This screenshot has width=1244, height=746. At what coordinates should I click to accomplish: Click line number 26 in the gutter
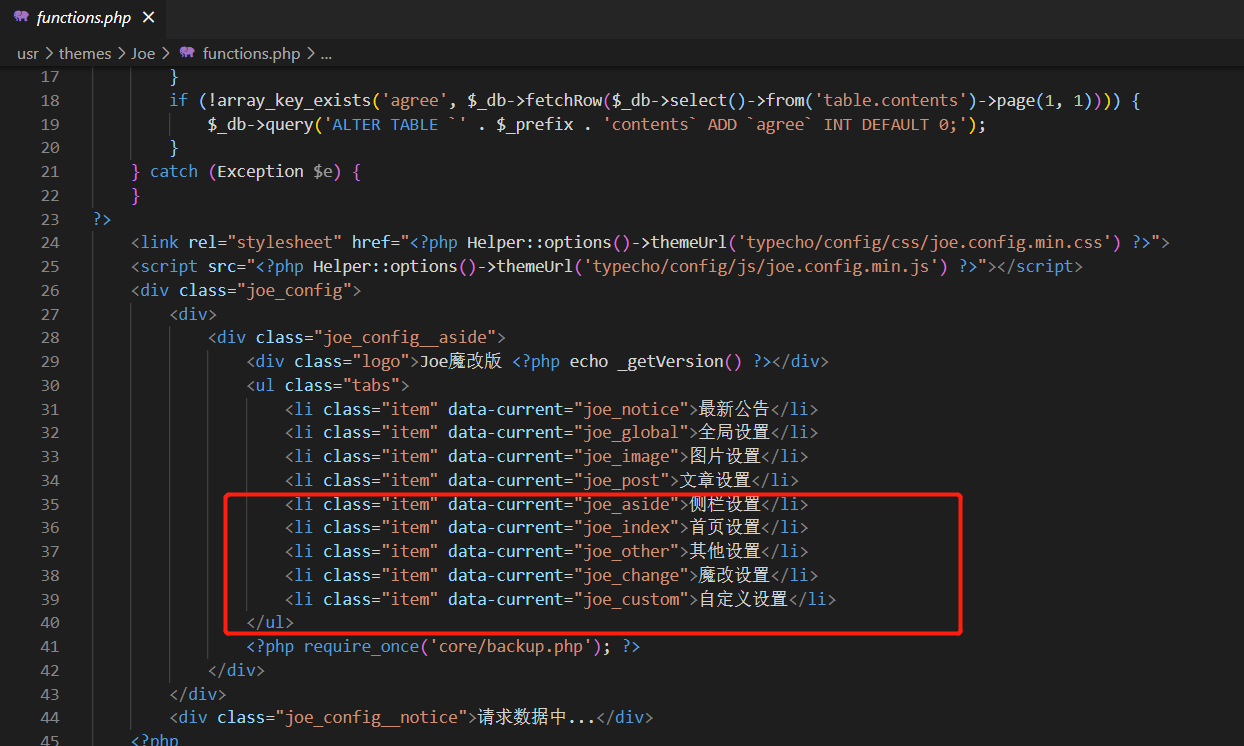coord(49,291)
